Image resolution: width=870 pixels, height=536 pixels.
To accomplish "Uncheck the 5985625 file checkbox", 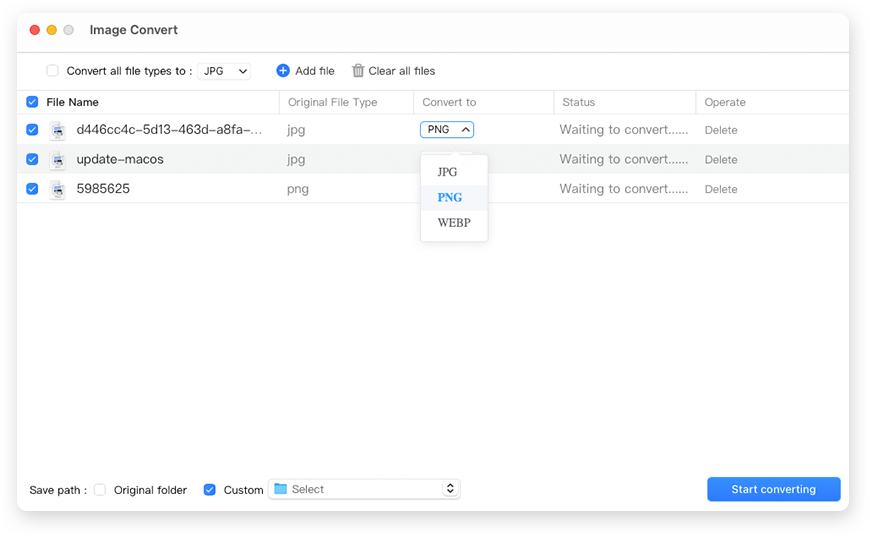I will tap(32, 189).
